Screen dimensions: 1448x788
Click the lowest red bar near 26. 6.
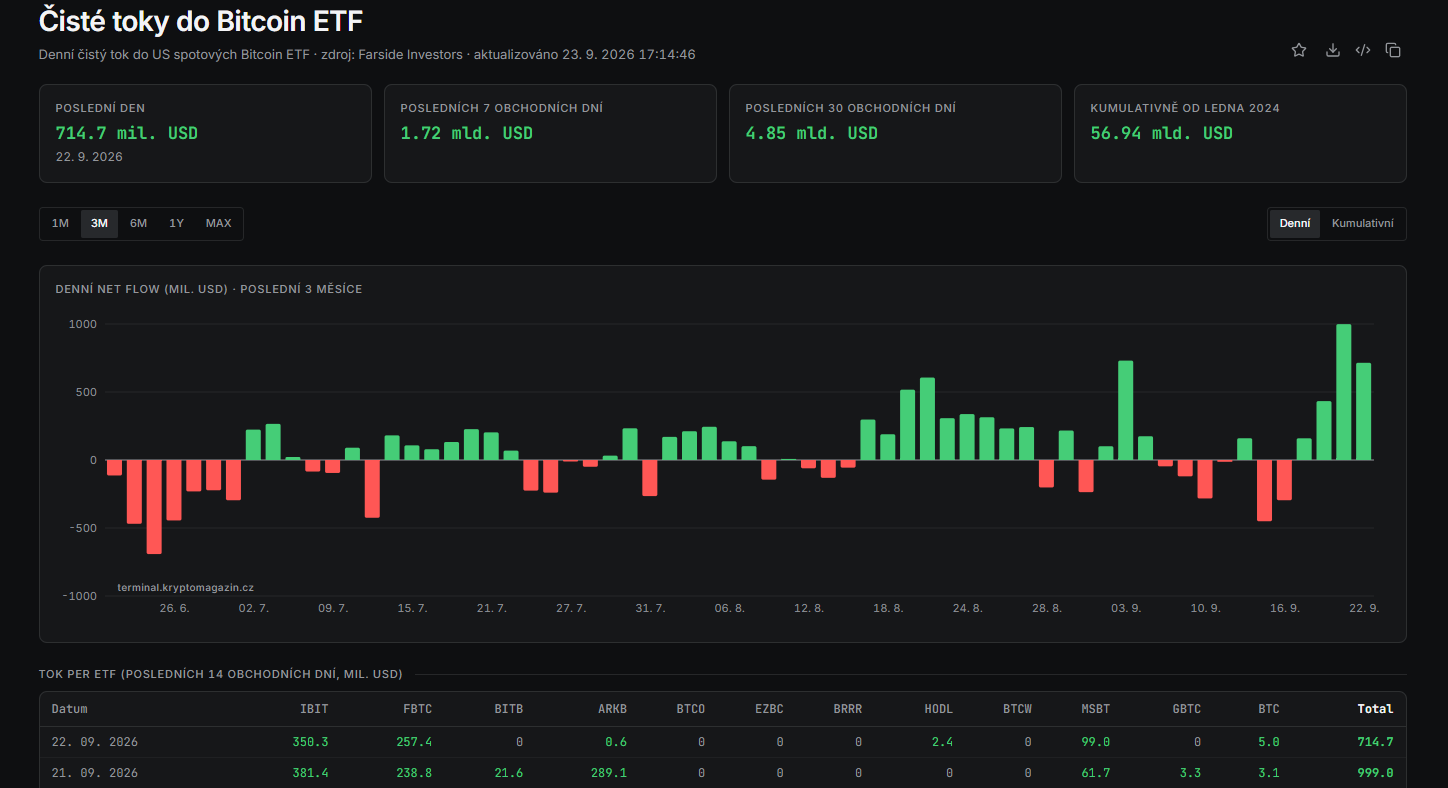[x=154, y=506]
